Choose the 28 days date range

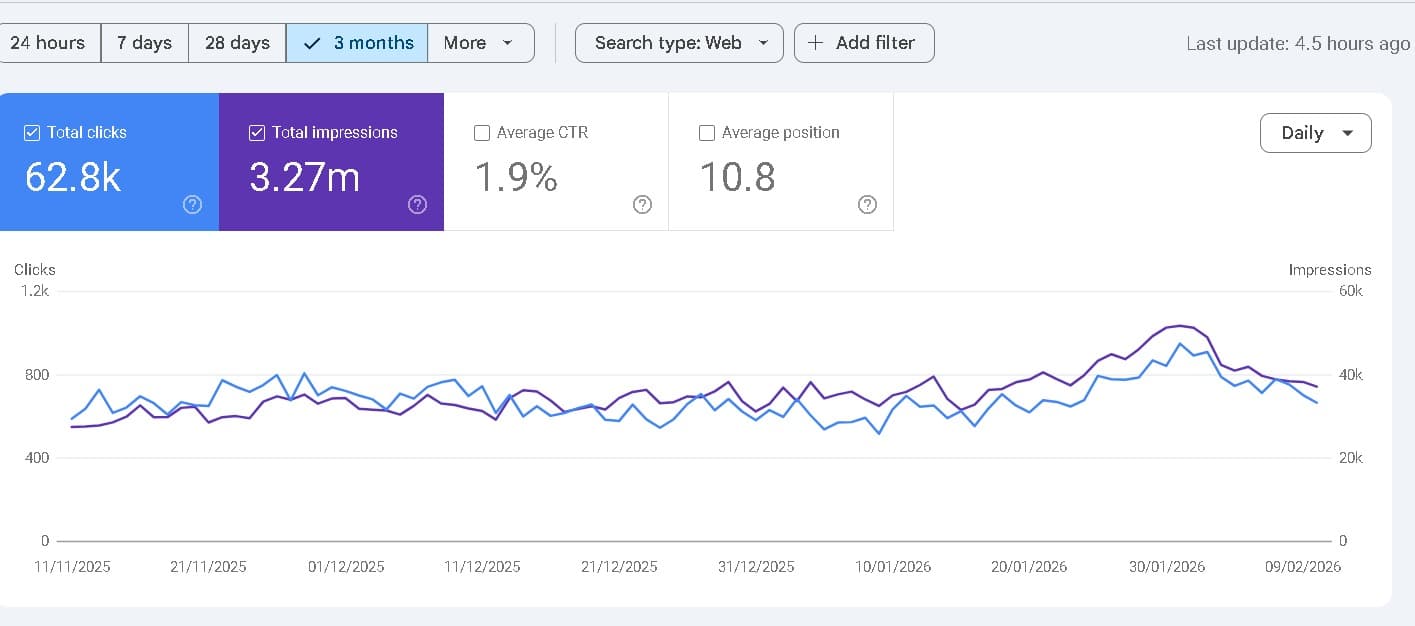[x=237, y=43]
